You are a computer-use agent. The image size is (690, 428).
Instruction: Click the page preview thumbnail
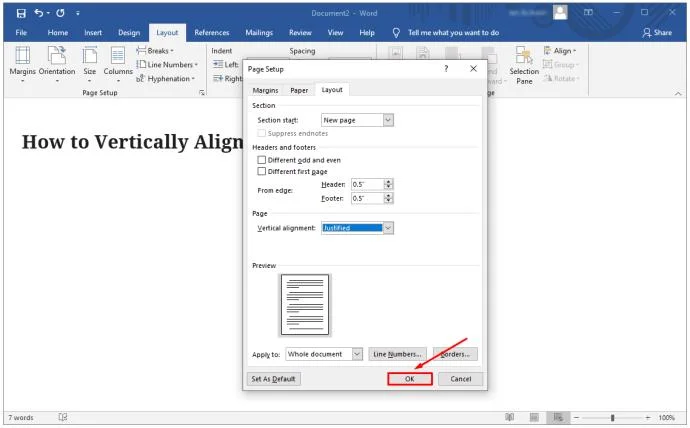click(305, 304)
